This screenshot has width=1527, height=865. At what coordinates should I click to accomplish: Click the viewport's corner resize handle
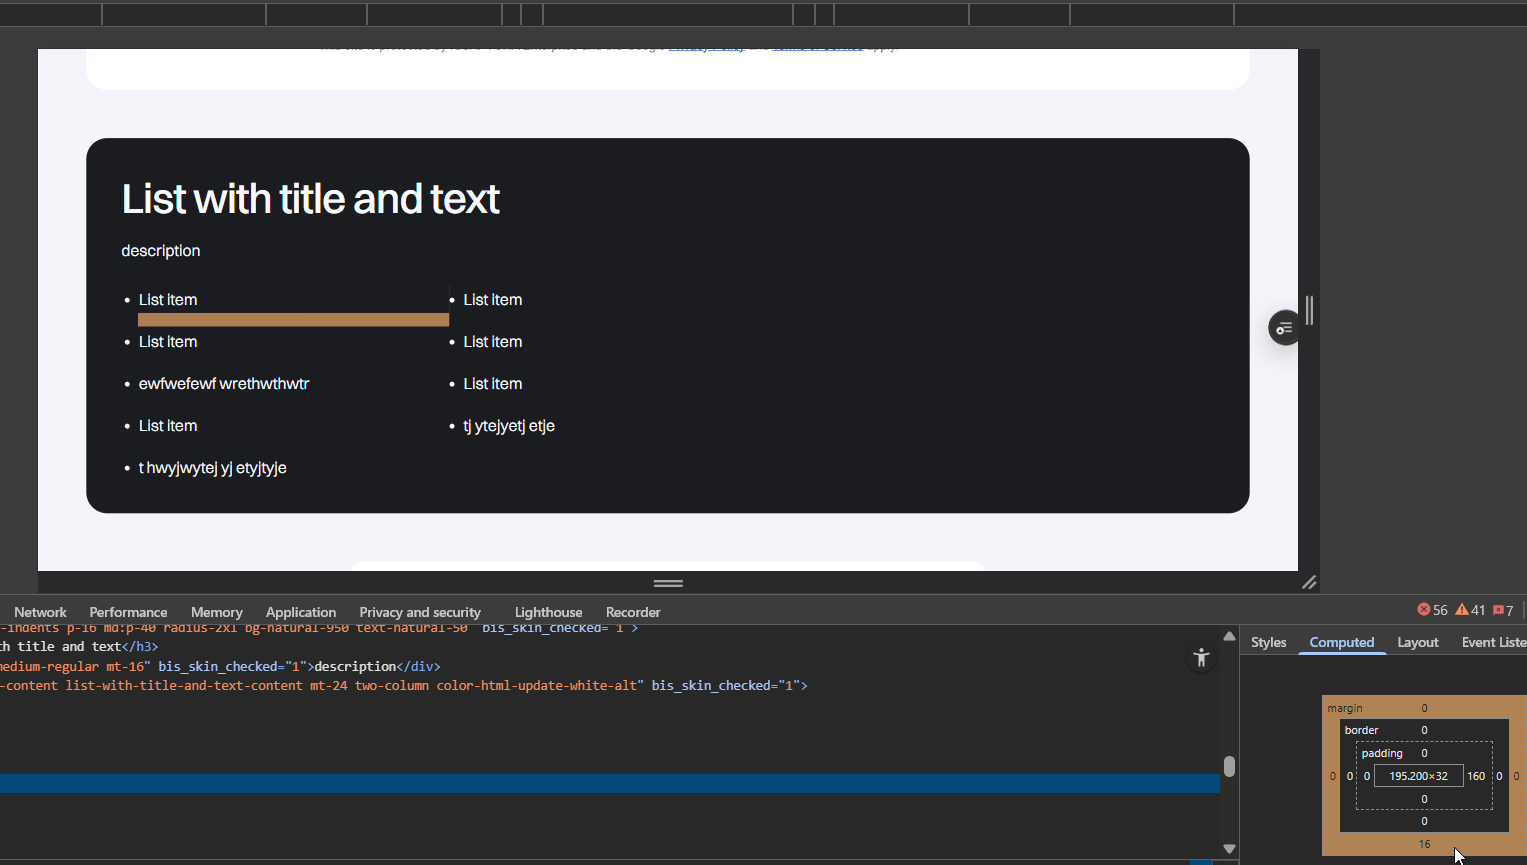(1308, 582)
